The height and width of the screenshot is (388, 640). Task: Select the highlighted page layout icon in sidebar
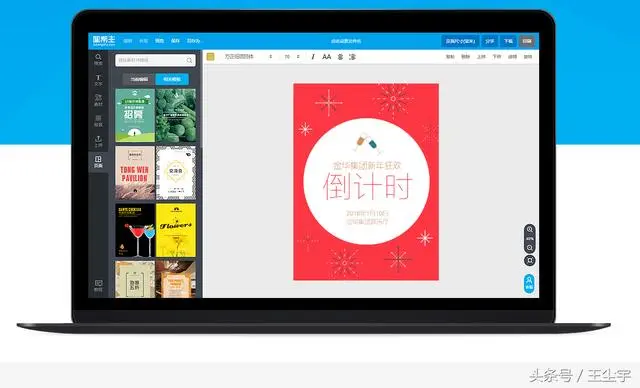pyautogui.click(x=98, y=162)
